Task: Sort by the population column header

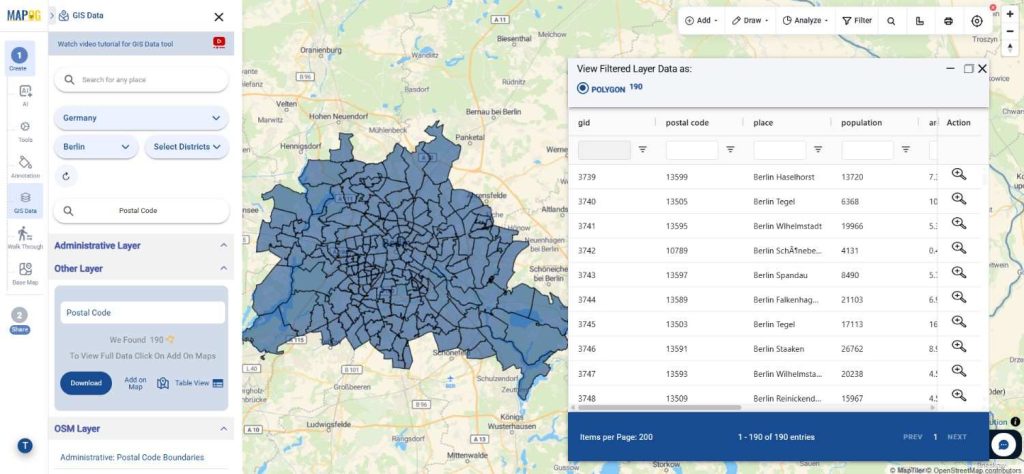Action: (x=861, y=123)
